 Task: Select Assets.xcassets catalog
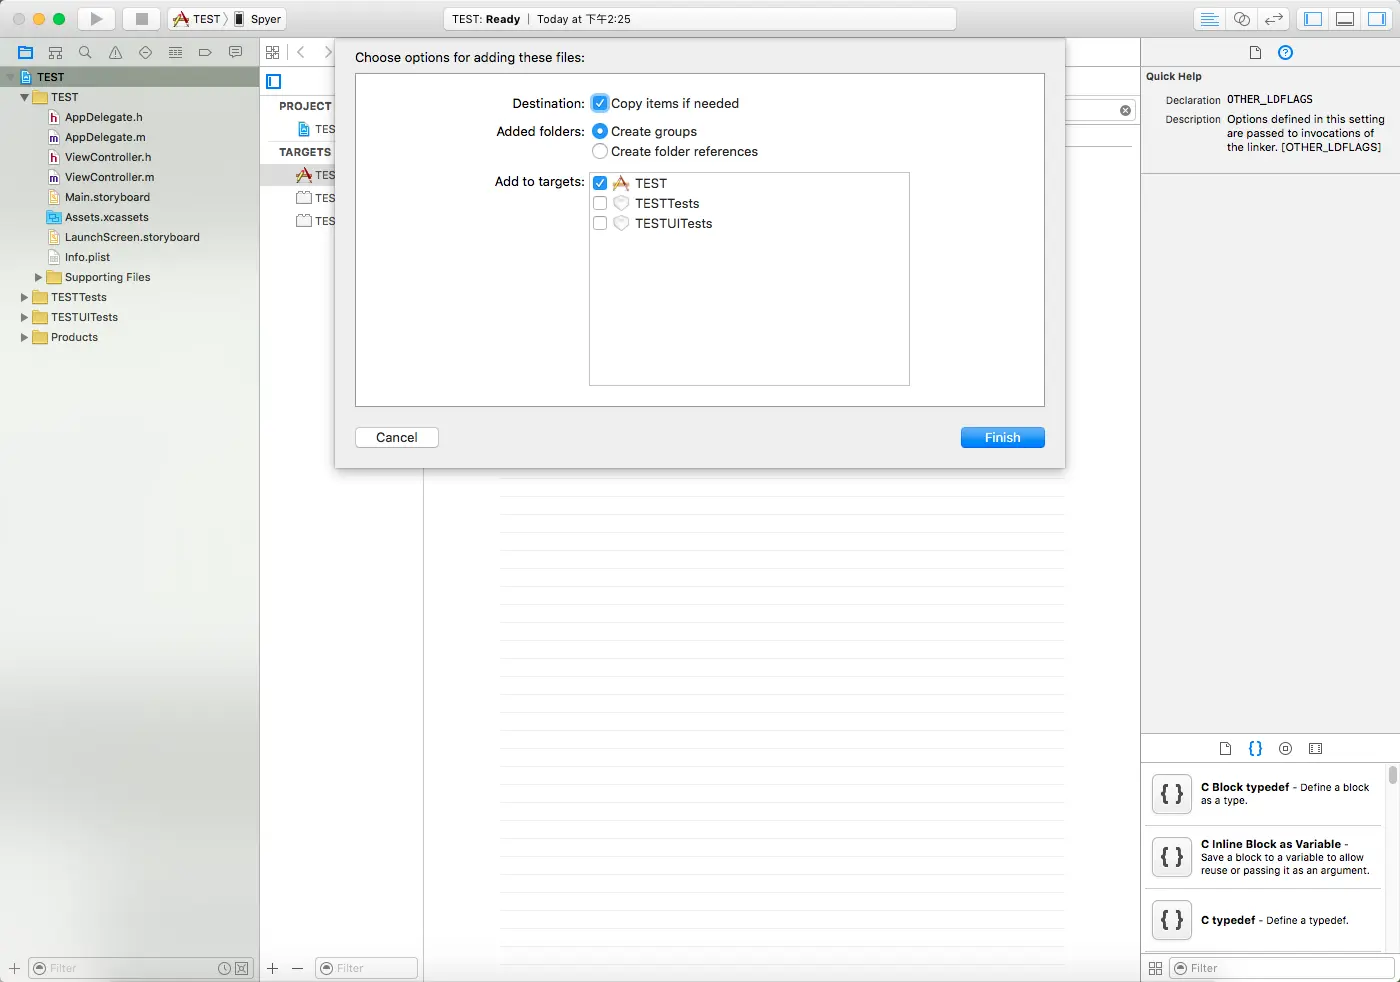coord(106,217)
